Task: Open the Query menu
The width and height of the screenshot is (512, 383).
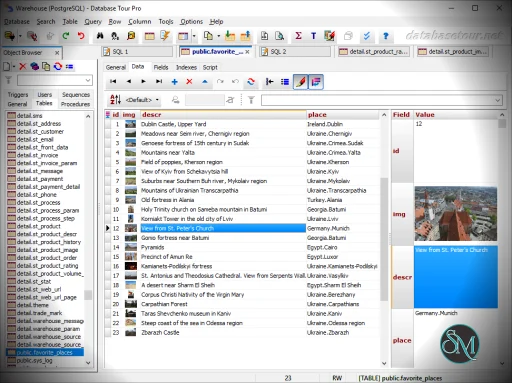Action: (x=93, y=22)
